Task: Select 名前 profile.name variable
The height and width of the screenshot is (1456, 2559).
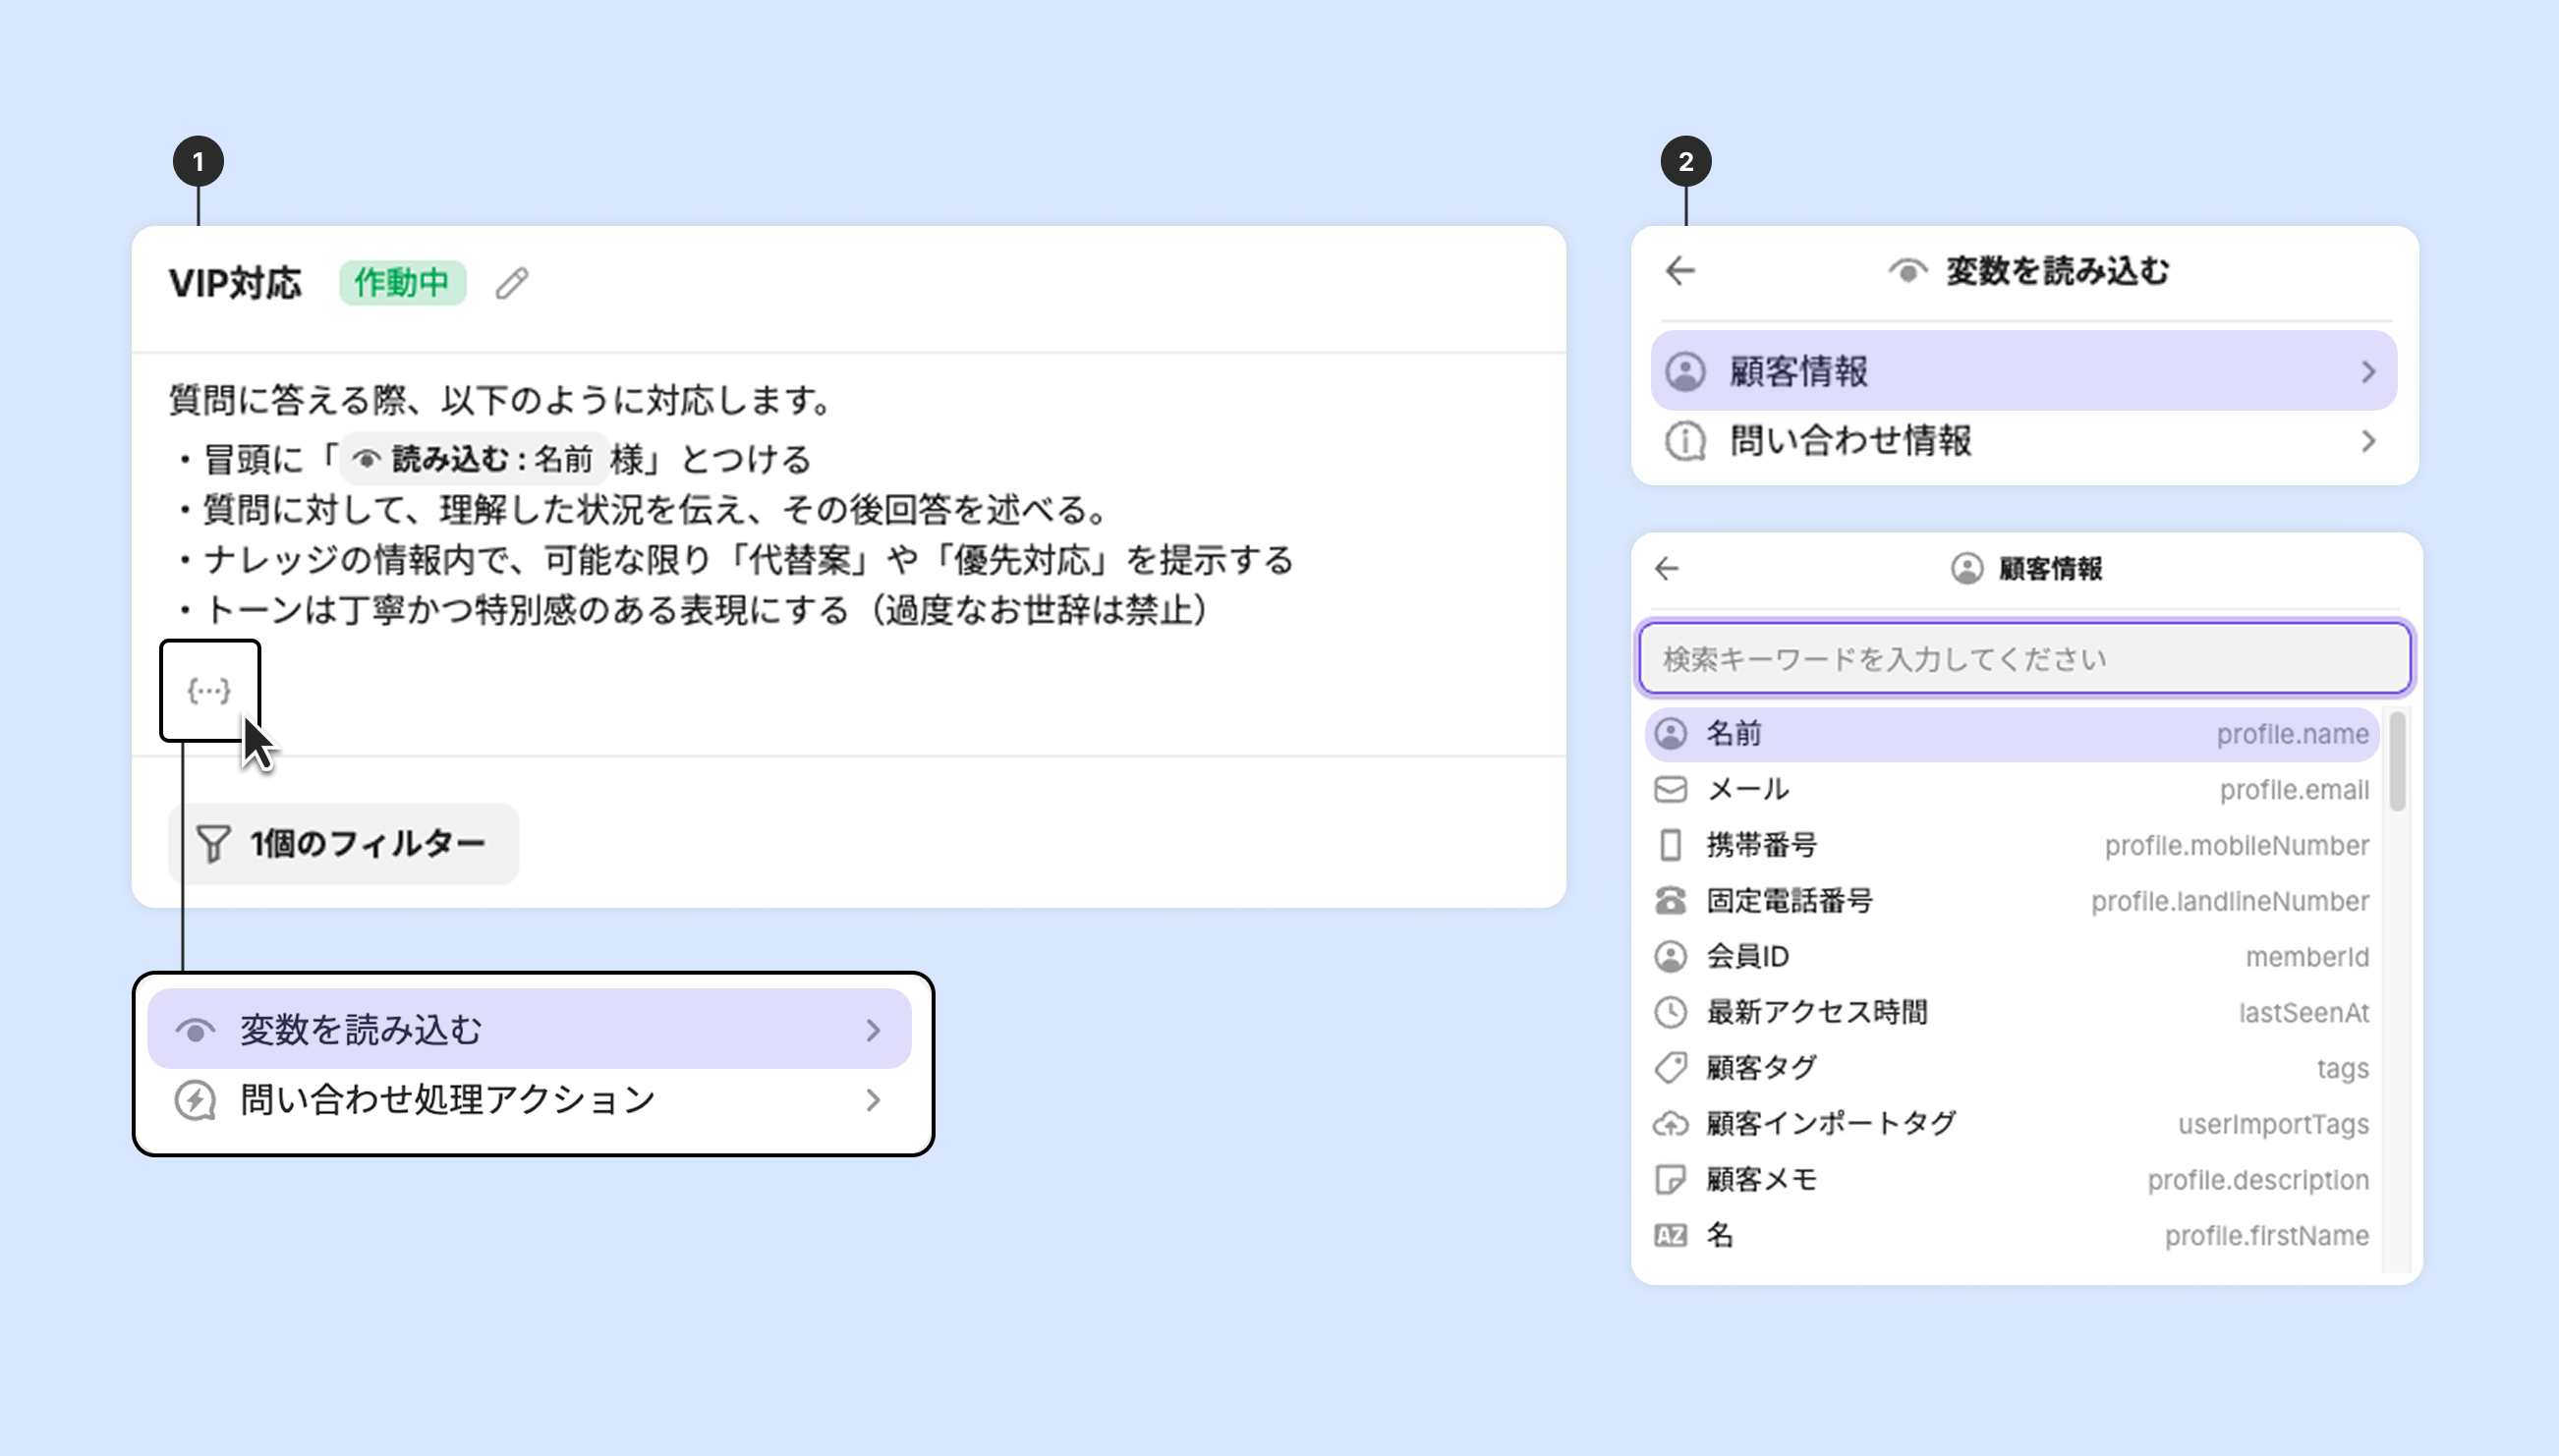Action: pyautogui.click(x=2010, y=734)
